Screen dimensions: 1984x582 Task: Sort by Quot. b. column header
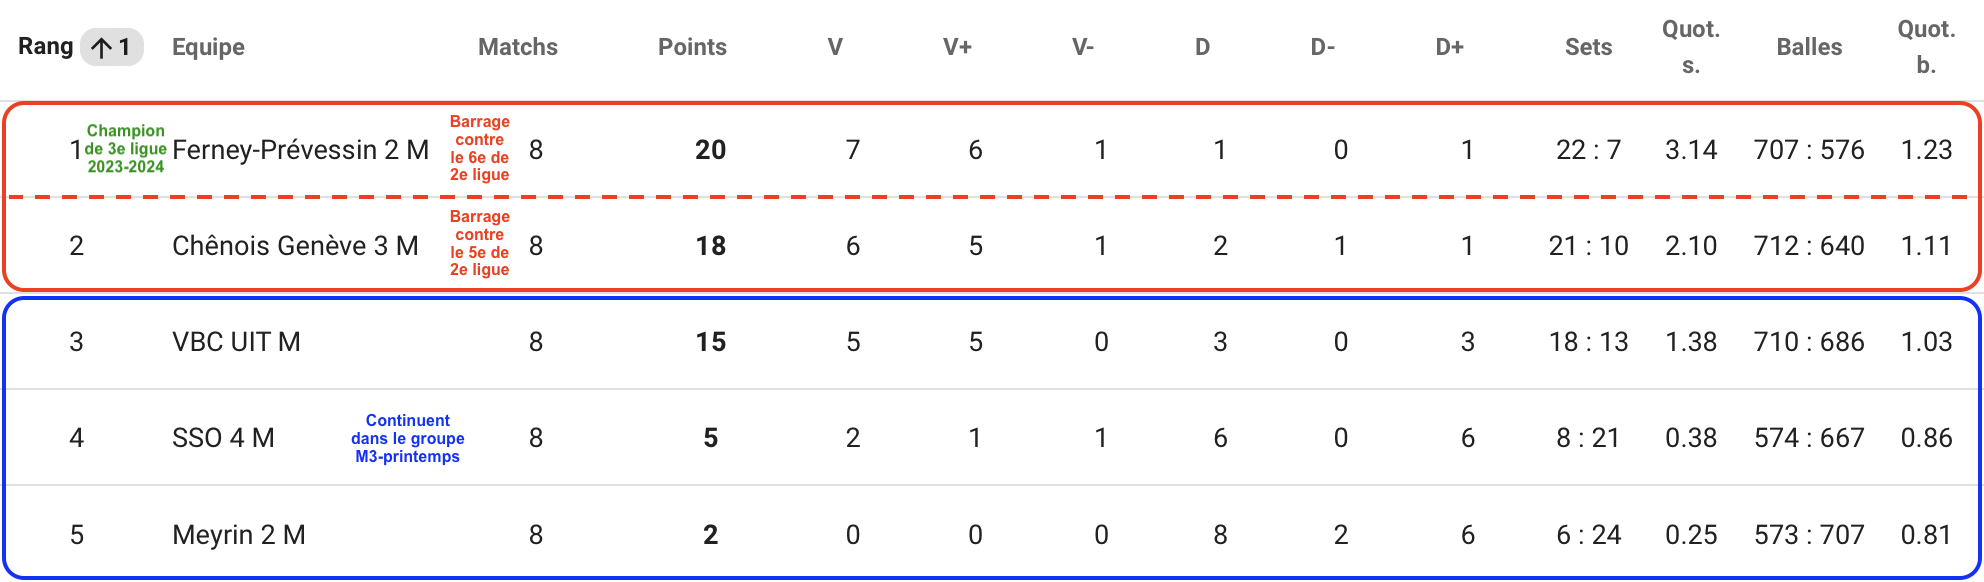point(1926,47)
